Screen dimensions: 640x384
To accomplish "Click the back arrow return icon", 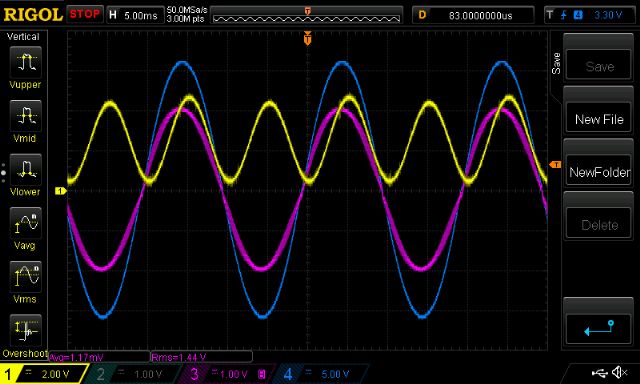I will coord(599,328).
